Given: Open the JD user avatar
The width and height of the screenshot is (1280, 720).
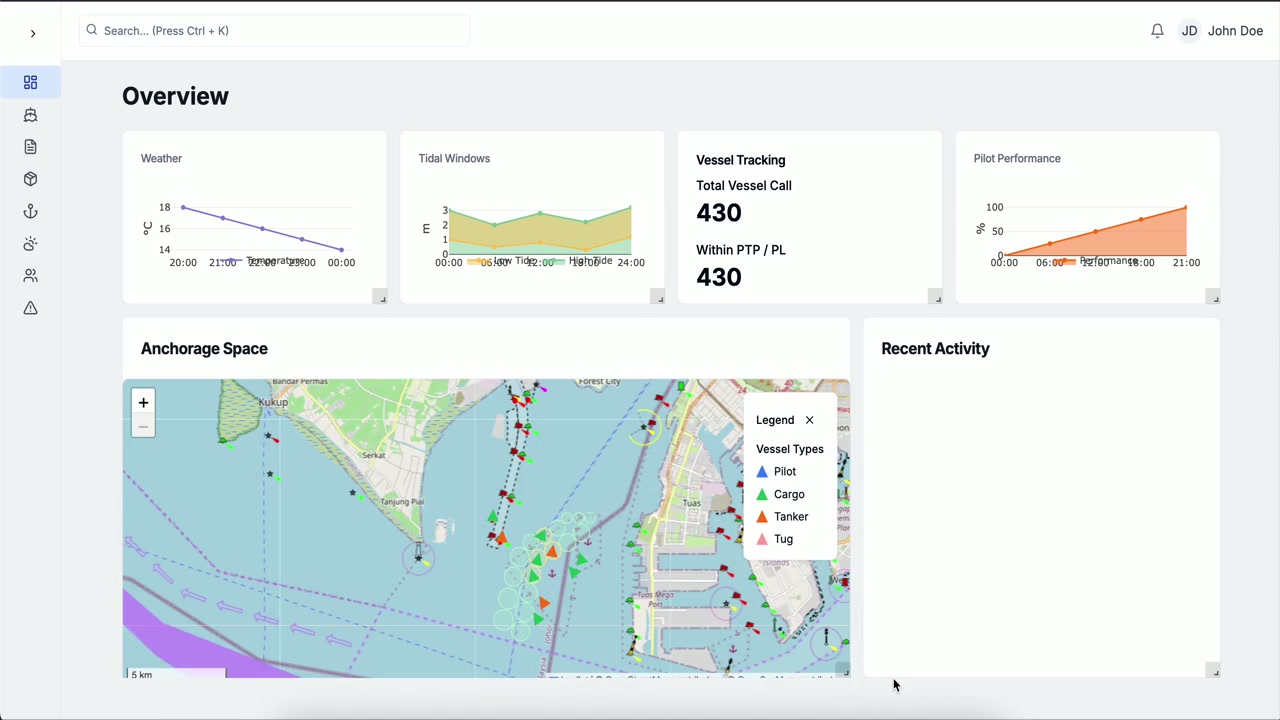Looking at the screenshot, I should pos(1189,31).
